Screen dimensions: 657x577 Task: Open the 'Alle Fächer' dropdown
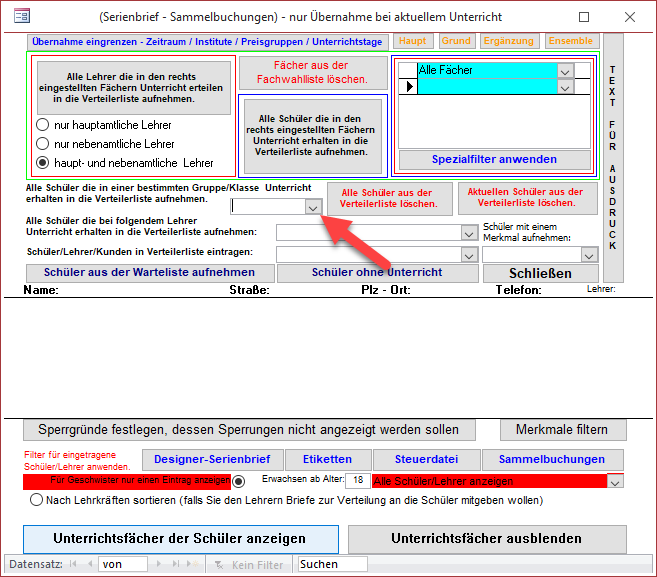coord(566,71)
